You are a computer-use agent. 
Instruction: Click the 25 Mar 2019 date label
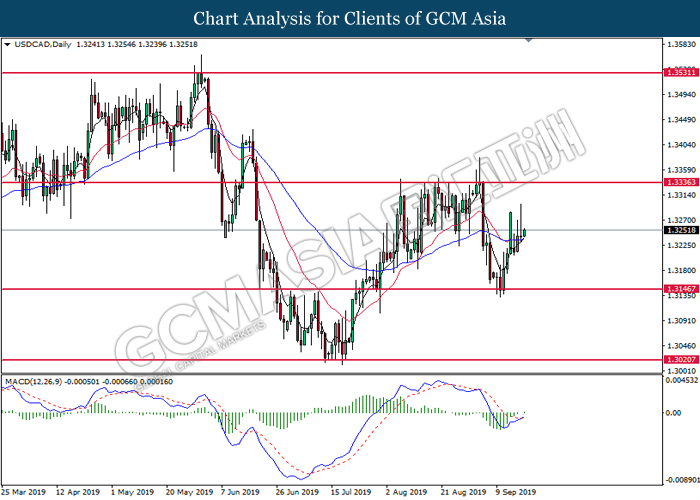point(24,492)
